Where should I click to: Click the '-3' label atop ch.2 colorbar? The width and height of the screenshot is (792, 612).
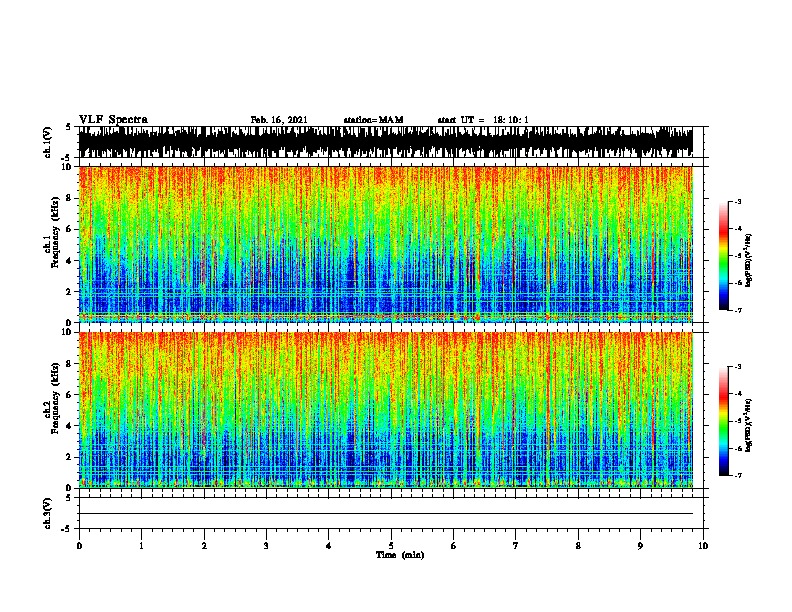[x=737, y=367]
